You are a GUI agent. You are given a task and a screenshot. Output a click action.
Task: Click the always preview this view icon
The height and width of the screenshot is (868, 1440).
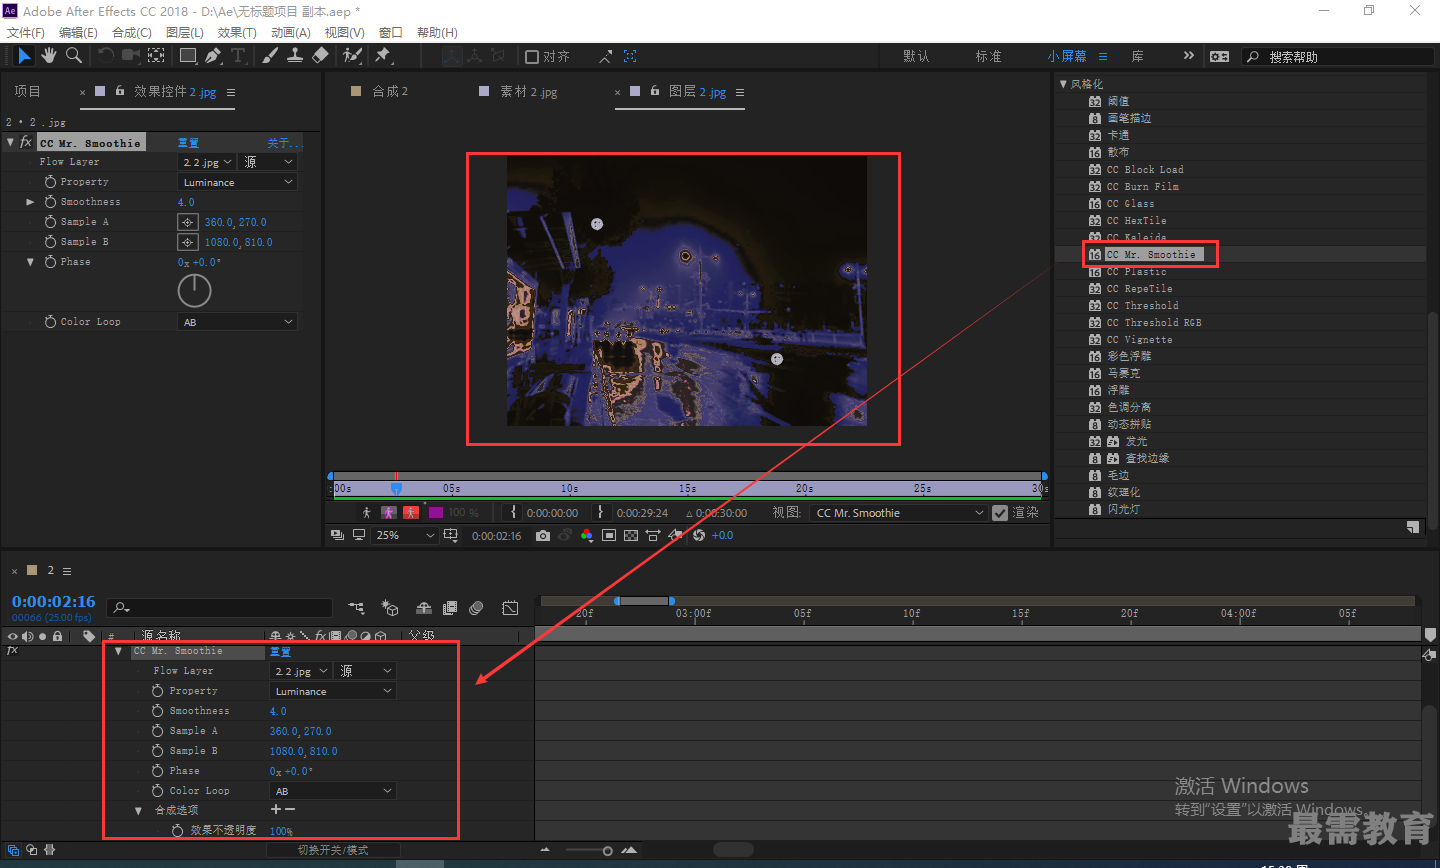coord(337,536)
